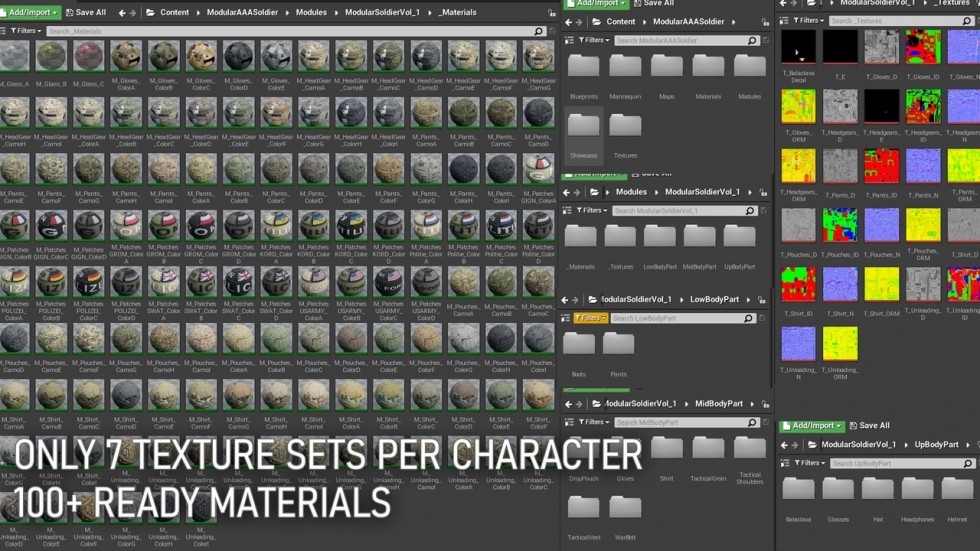980x551 pixels.
Task: Toggle sources panel in _Textures browser
Action: pyautogui.click(x=784, y=21)
